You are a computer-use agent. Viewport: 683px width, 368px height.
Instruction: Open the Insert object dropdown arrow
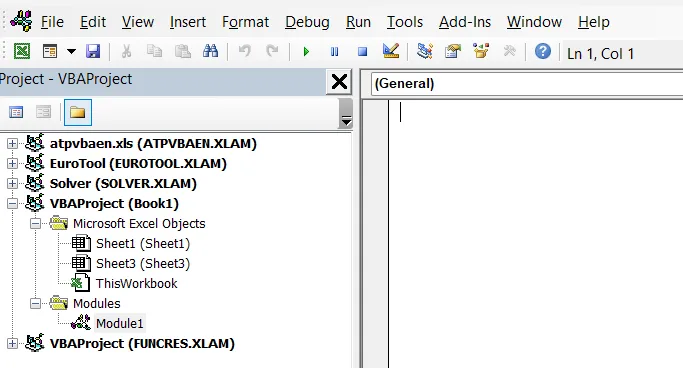point(71,51)
